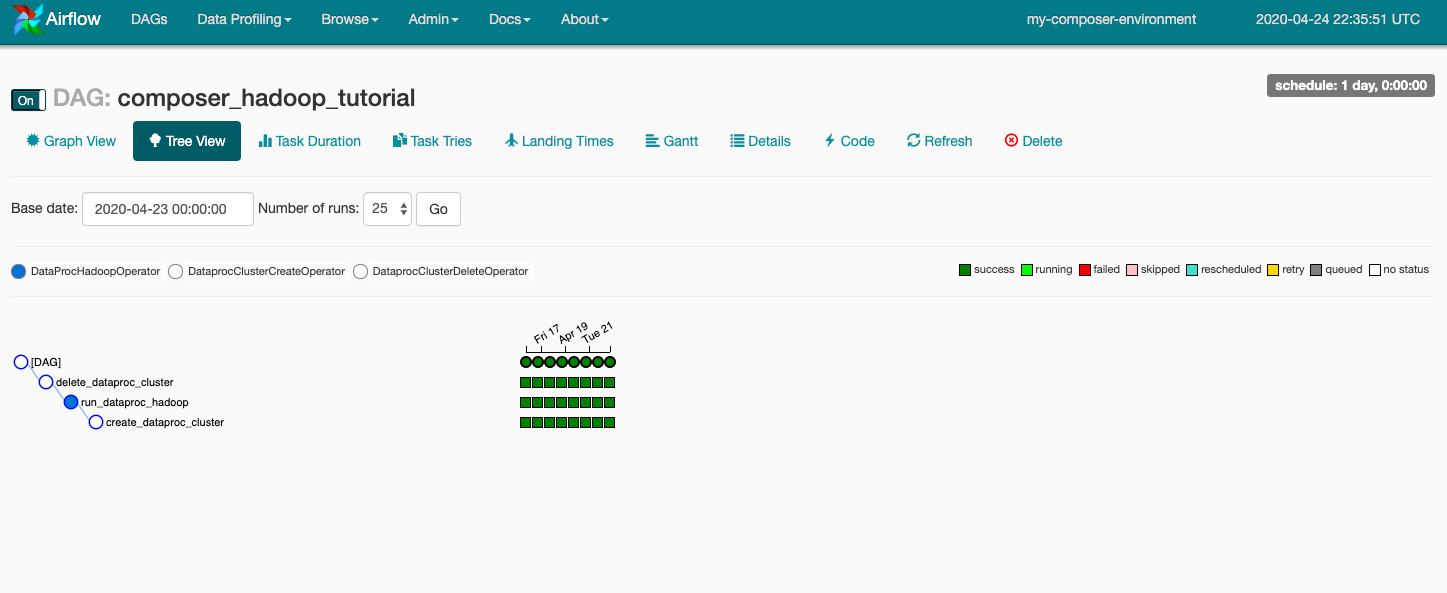The width and height of the screenshot is (1447, 593).
Task: Refresh the DAG with the Refresh icon
Action: point(913,141)
